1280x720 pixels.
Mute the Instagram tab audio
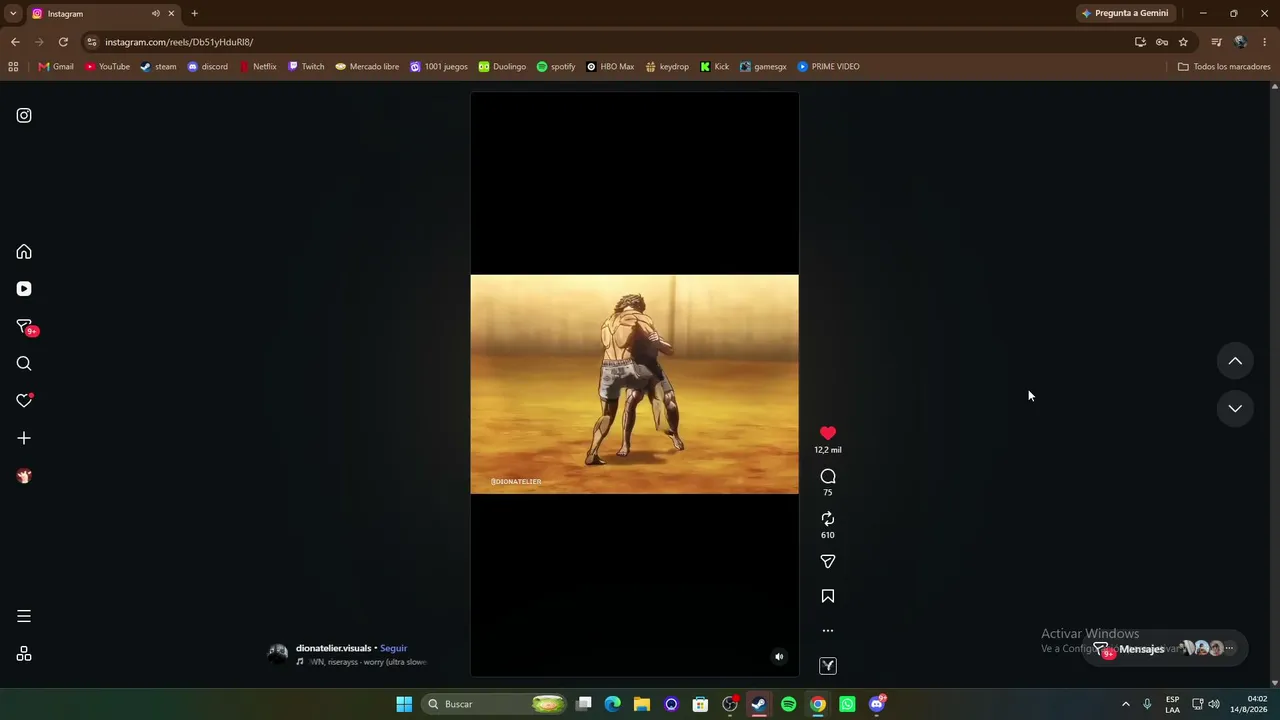[155, 13]
